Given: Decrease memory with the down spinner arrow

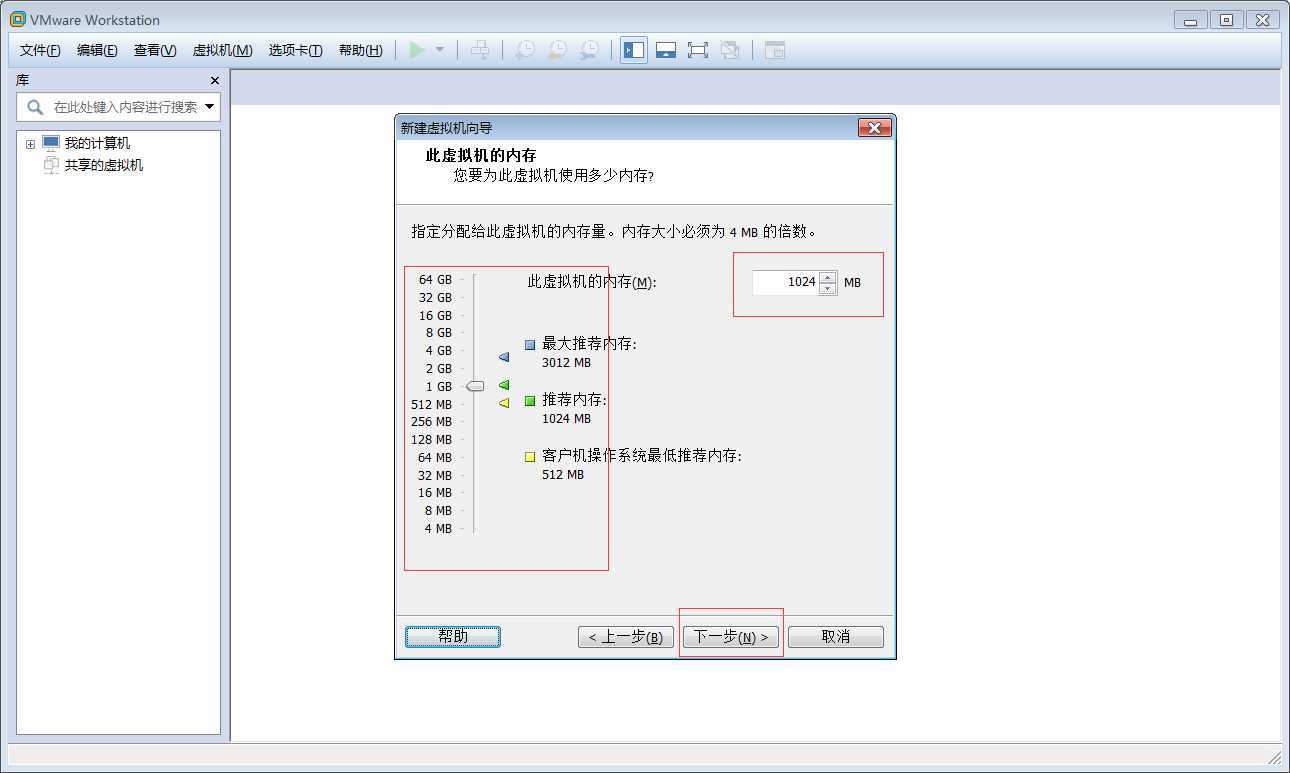Looking at the screenshot, I should [827, 288].
